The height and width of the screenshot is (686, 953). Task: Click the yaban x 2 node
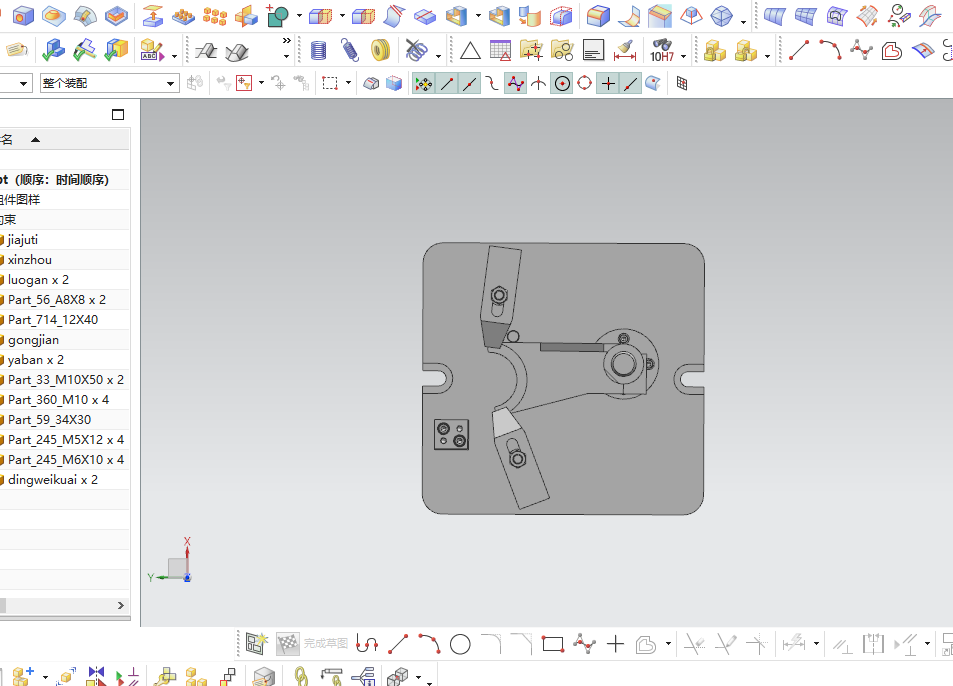[35, 360]
